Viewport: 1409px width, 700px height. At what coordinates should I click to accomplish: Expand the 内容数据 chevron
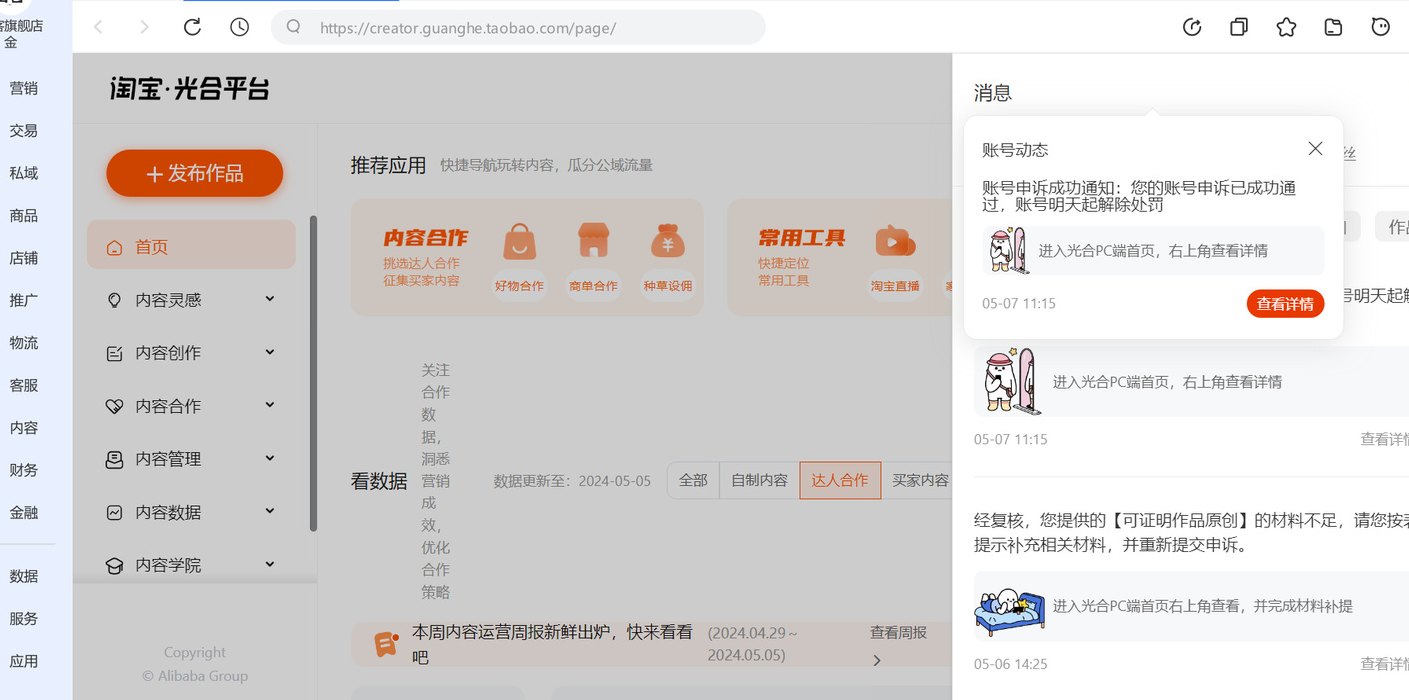(270, 510)
